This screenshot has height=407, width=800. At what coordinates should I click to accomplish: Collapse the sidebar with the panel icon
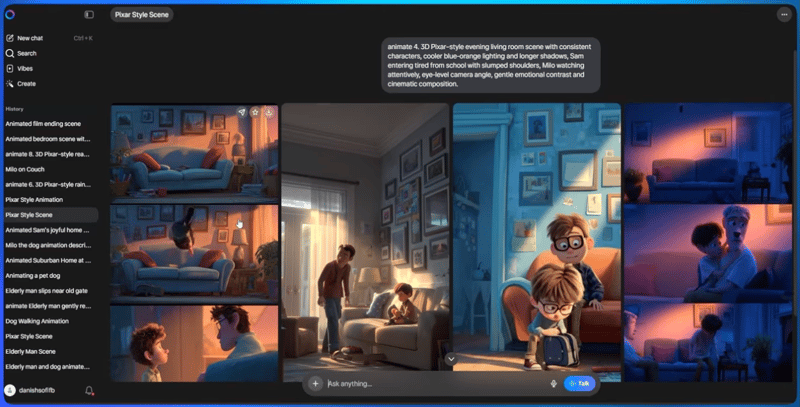pyautogui.click(x=89, y=15)
